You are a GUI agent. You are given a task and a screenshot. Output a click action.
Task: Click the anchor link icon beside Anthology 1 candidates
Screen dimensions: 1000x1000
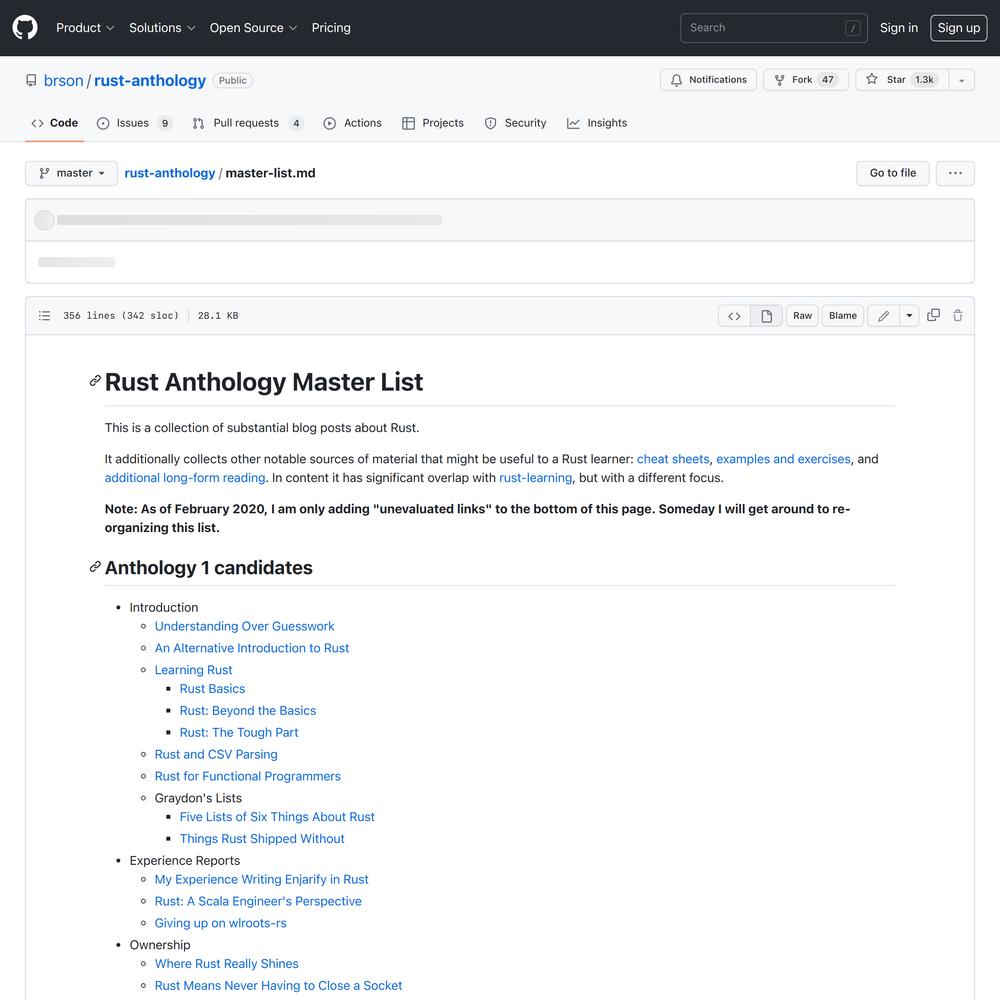pyautogui.click(x=95, y=567)
